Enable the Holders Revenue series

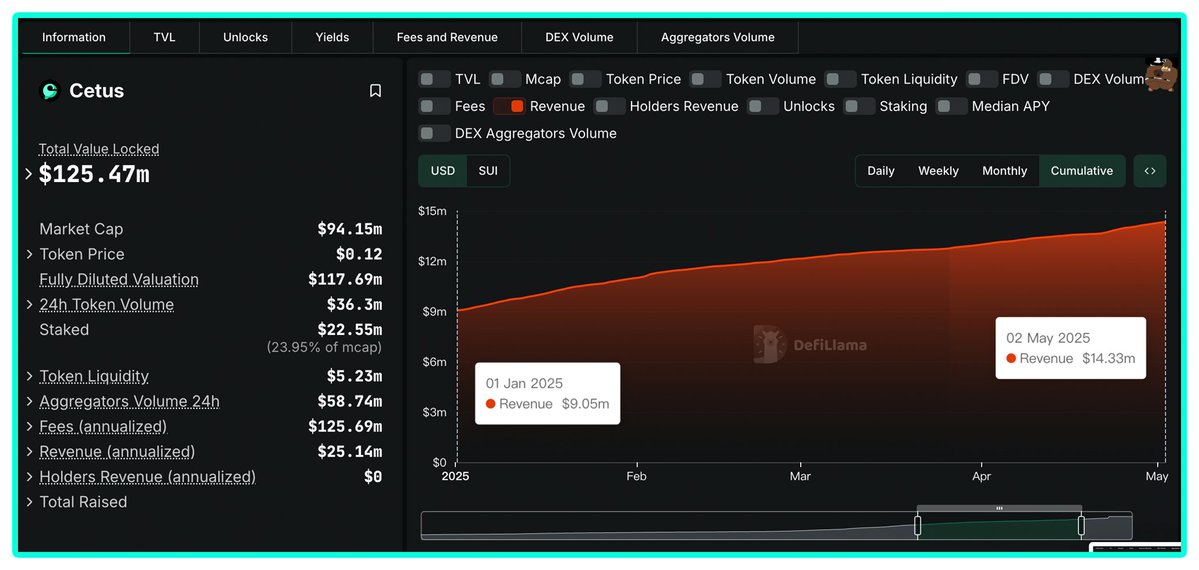tap(610, 106)
